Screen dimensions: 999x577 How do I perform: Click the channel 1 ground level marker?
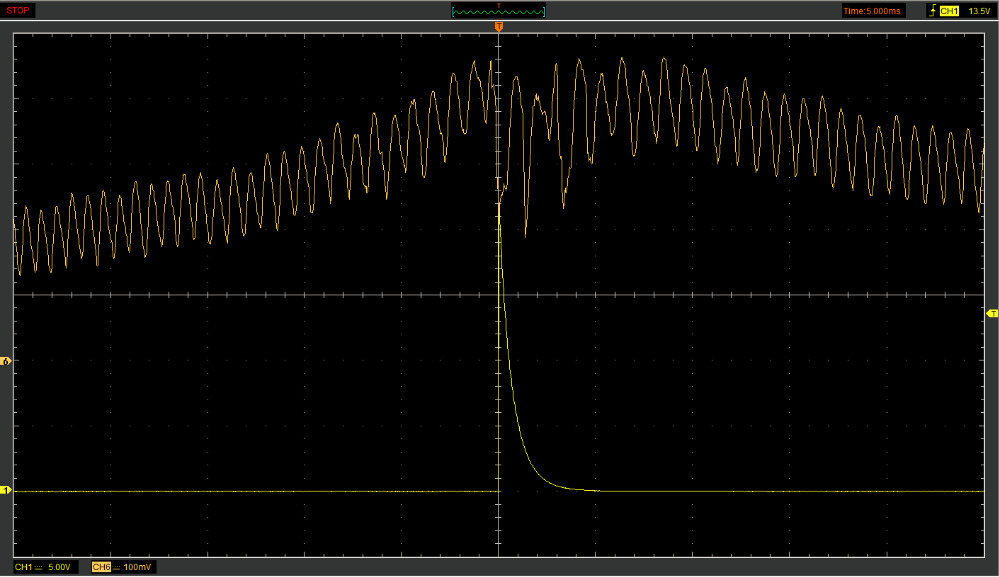6,491
